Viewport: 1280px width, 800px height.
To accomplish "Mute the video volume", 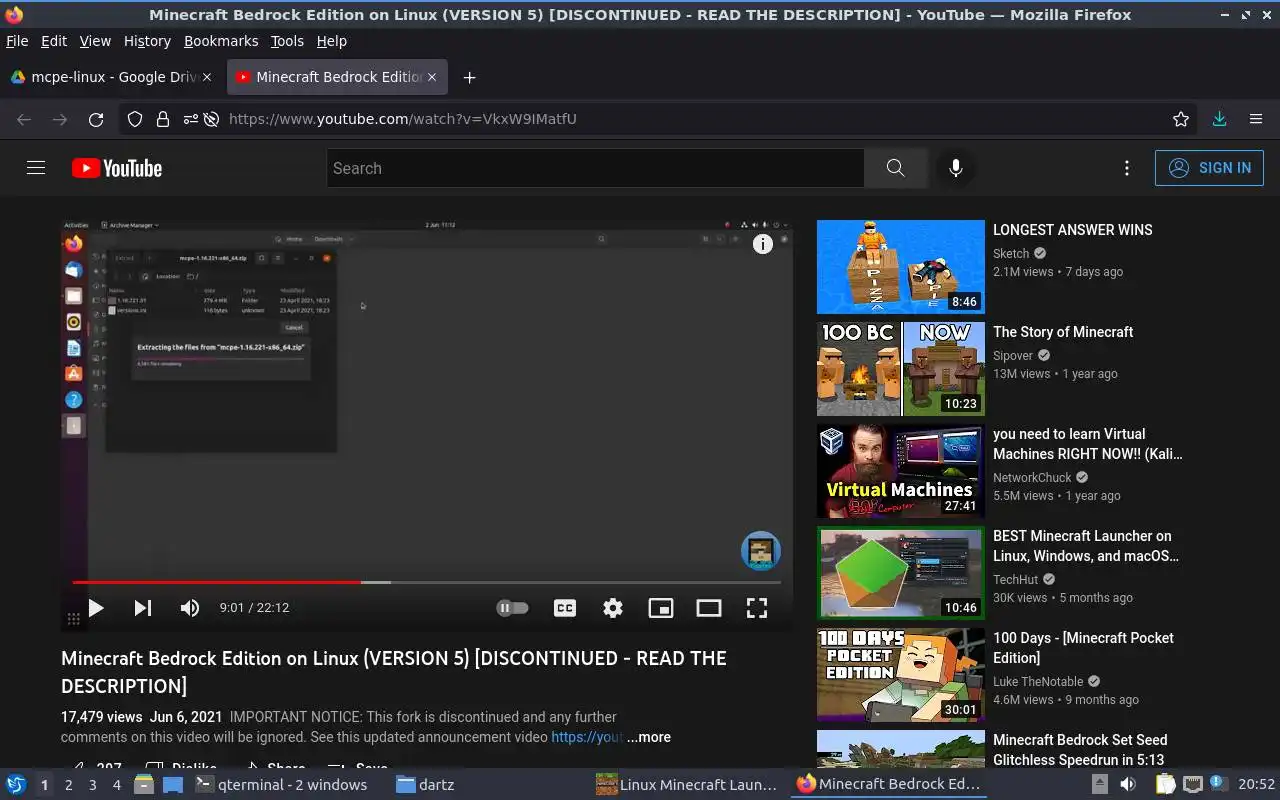I will (x=190, y=608).
